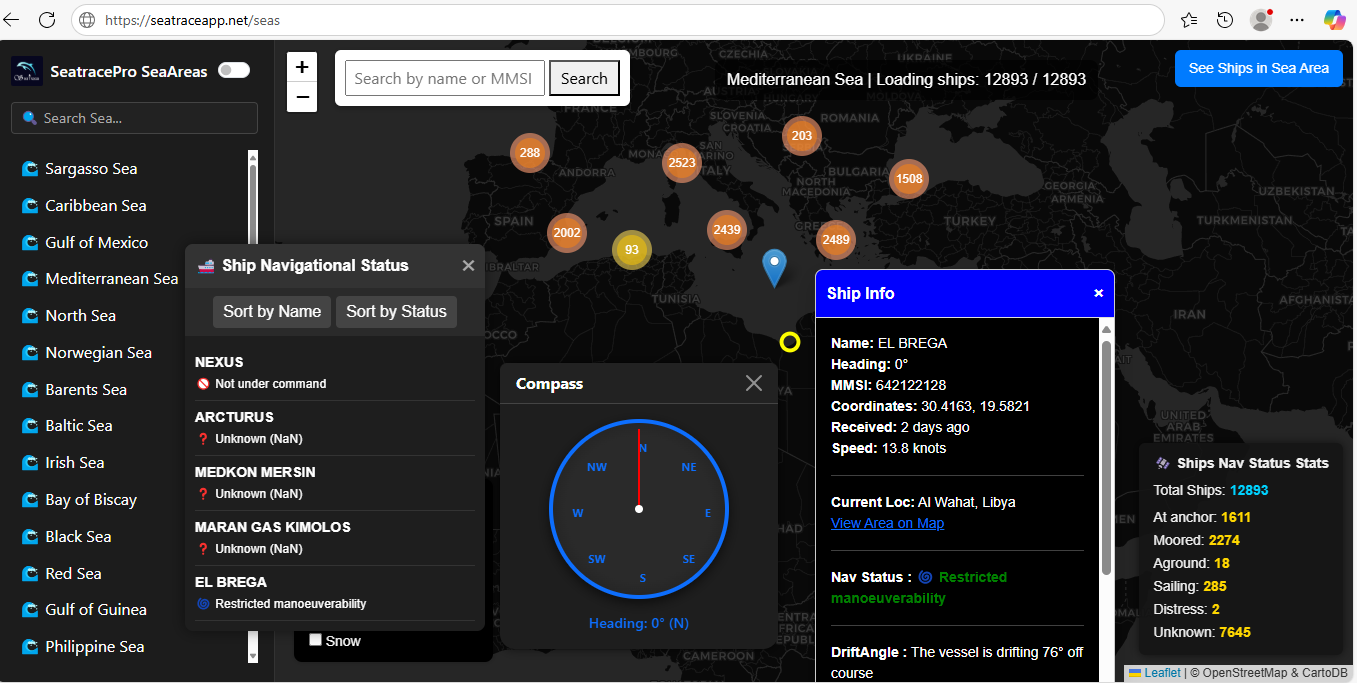Open the 2002 ship cluster marker

point(567,232)
